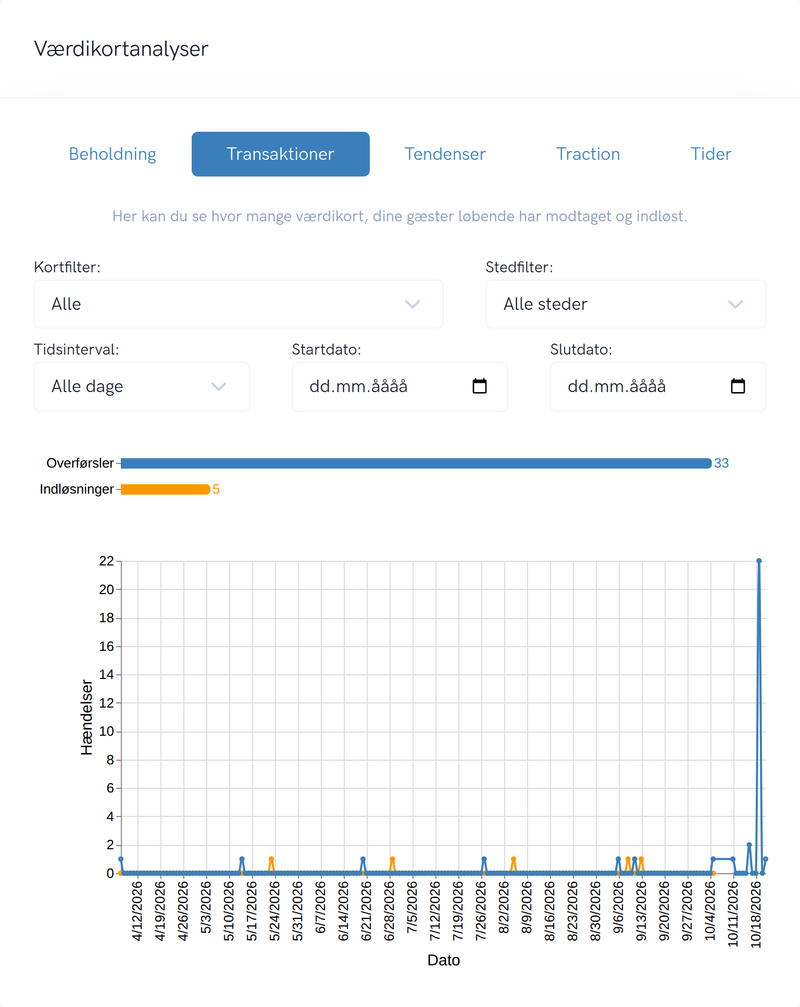The width and height of the screenshot is (800, 1007).
Task: Expand the Kortfilter dropdown chevron
Action: pos(412,304)
